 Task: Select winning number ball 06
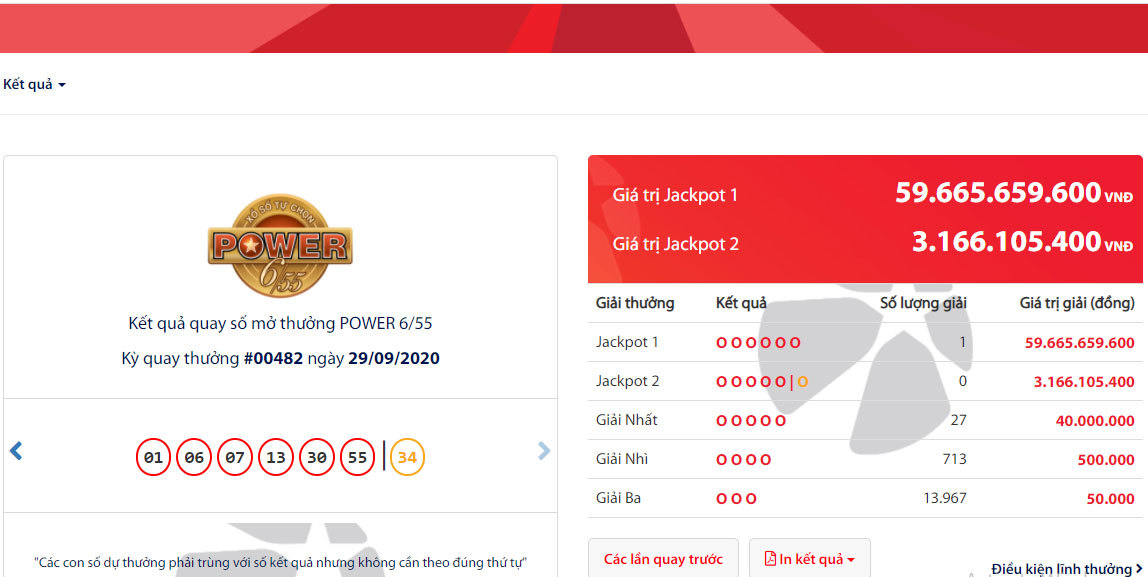(x=194, y=458)
